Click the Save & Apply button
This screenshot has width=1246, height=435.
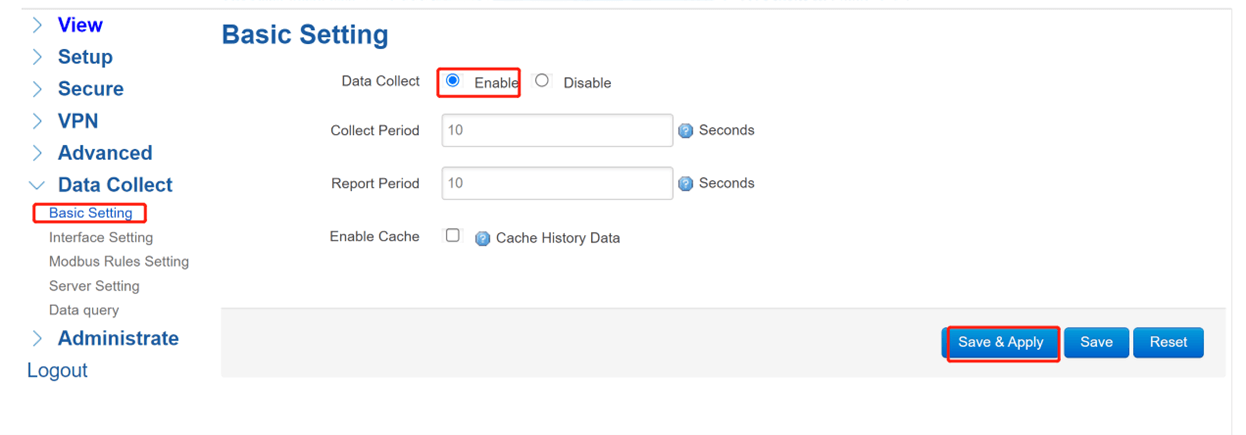1001,342
